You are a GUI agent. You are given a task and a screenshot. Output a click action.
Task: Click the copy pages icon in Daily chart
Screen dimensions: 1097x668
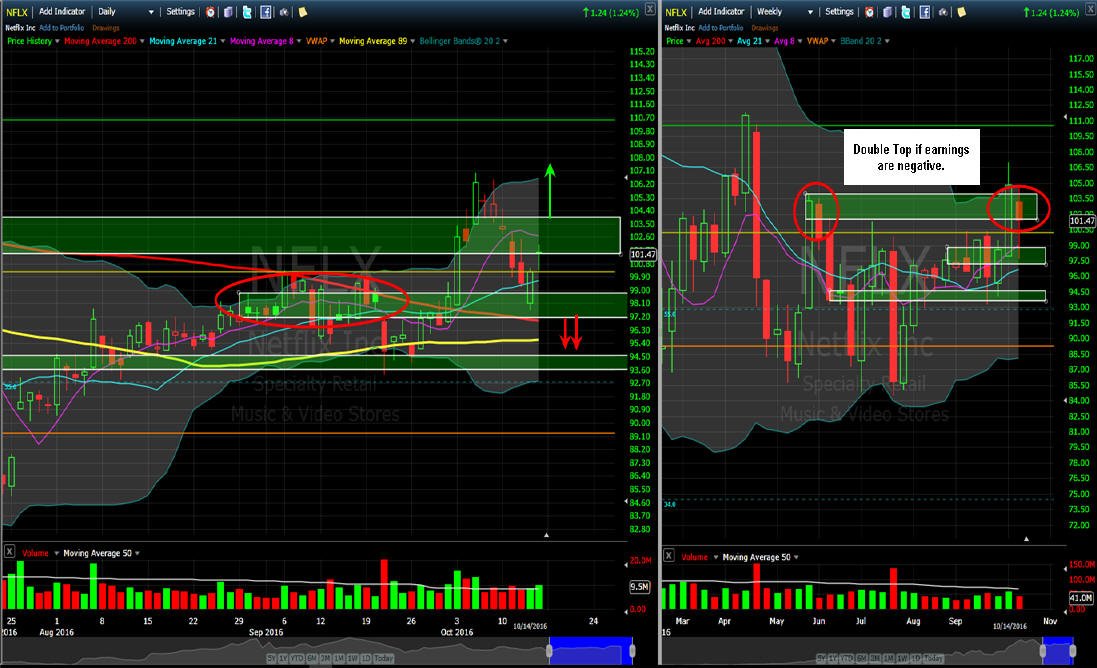[x=228, y=12]
